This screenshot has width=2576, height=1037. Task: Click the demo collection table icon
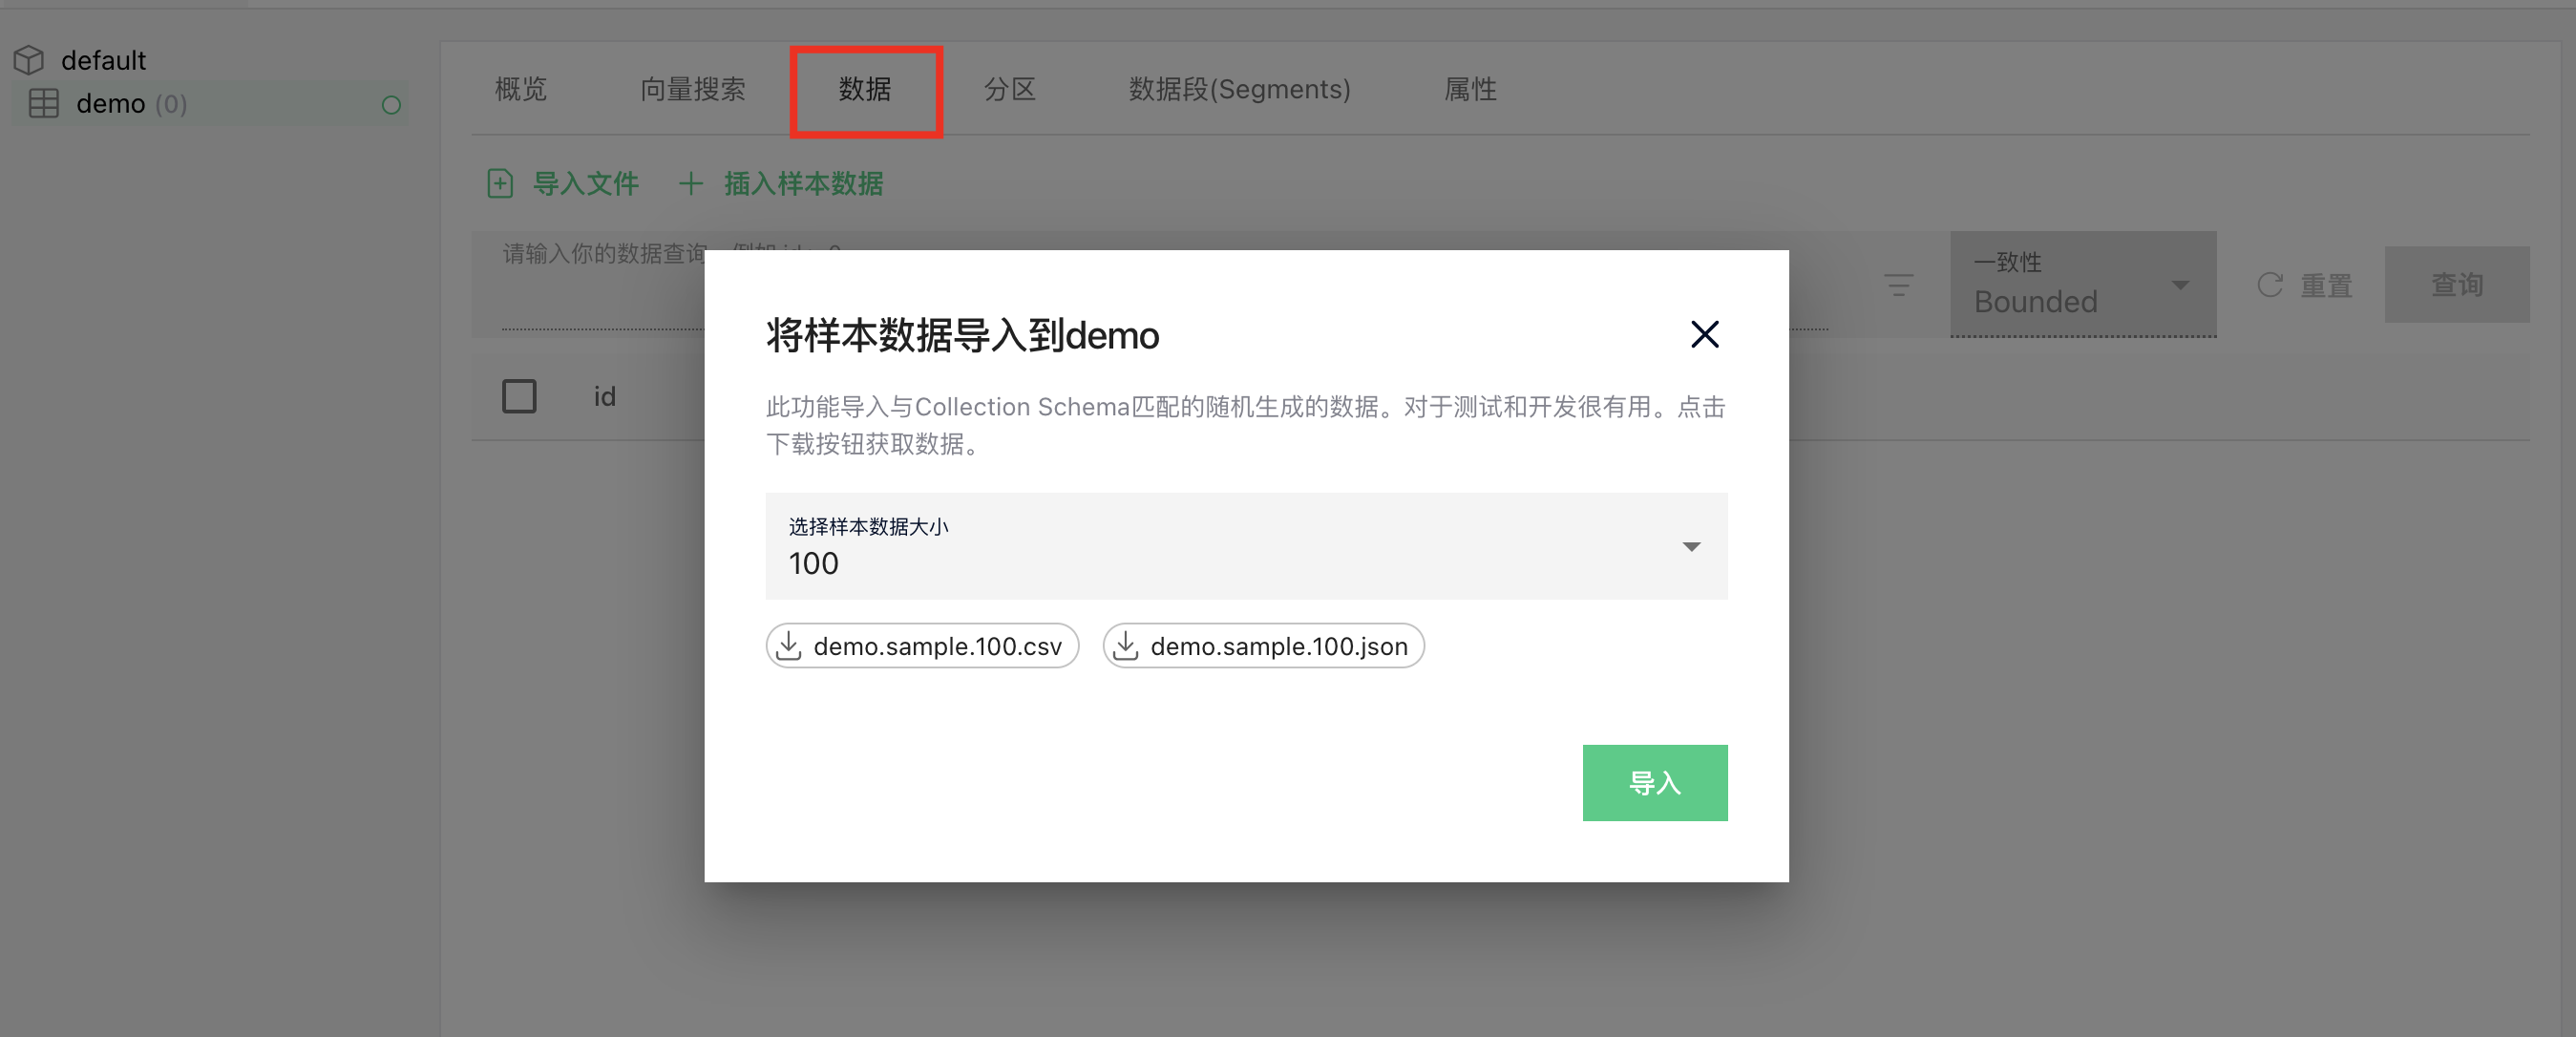44,104
